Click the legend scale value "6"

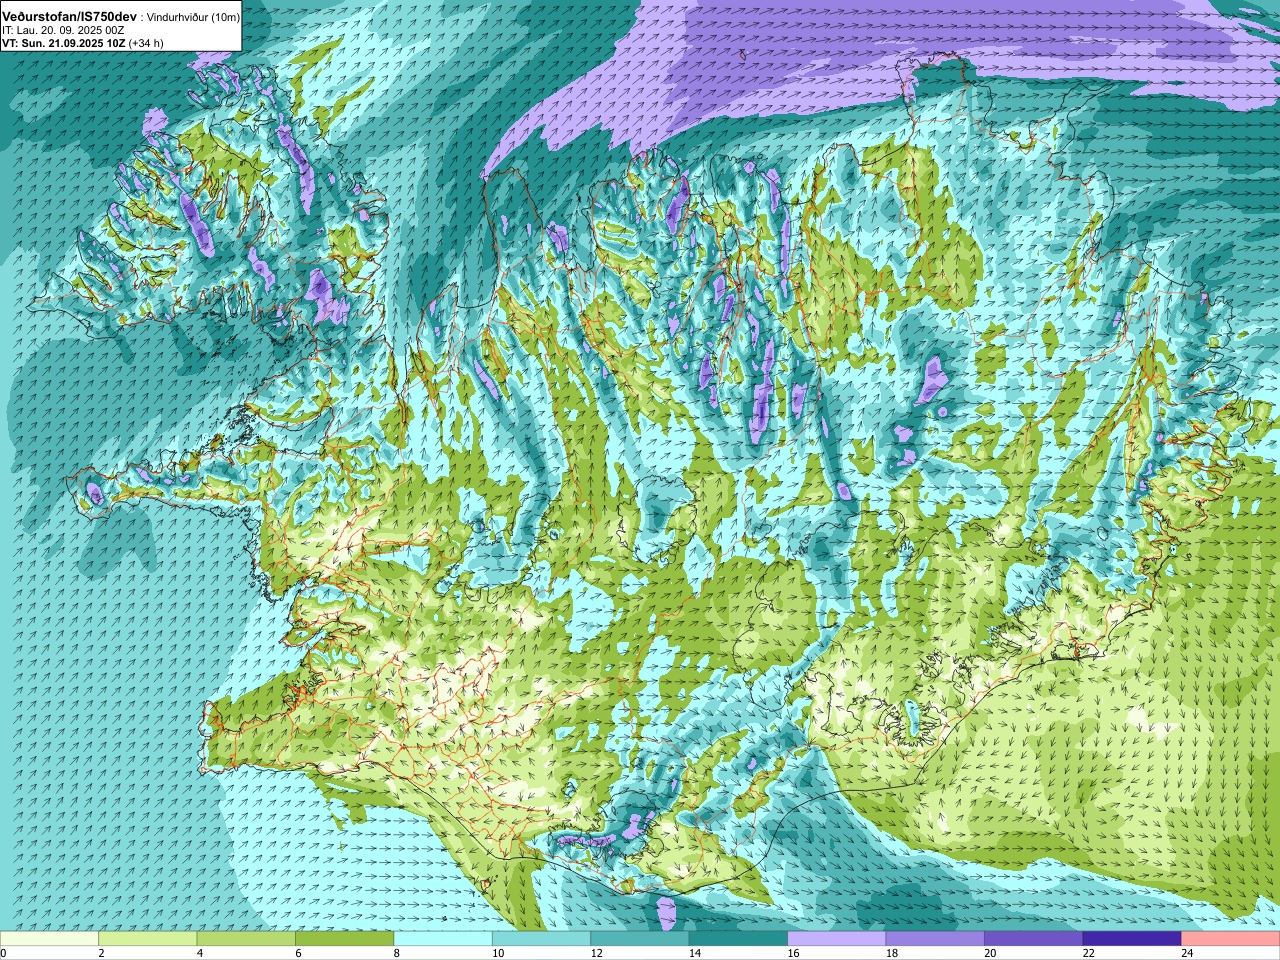click(x=298, y=953)
